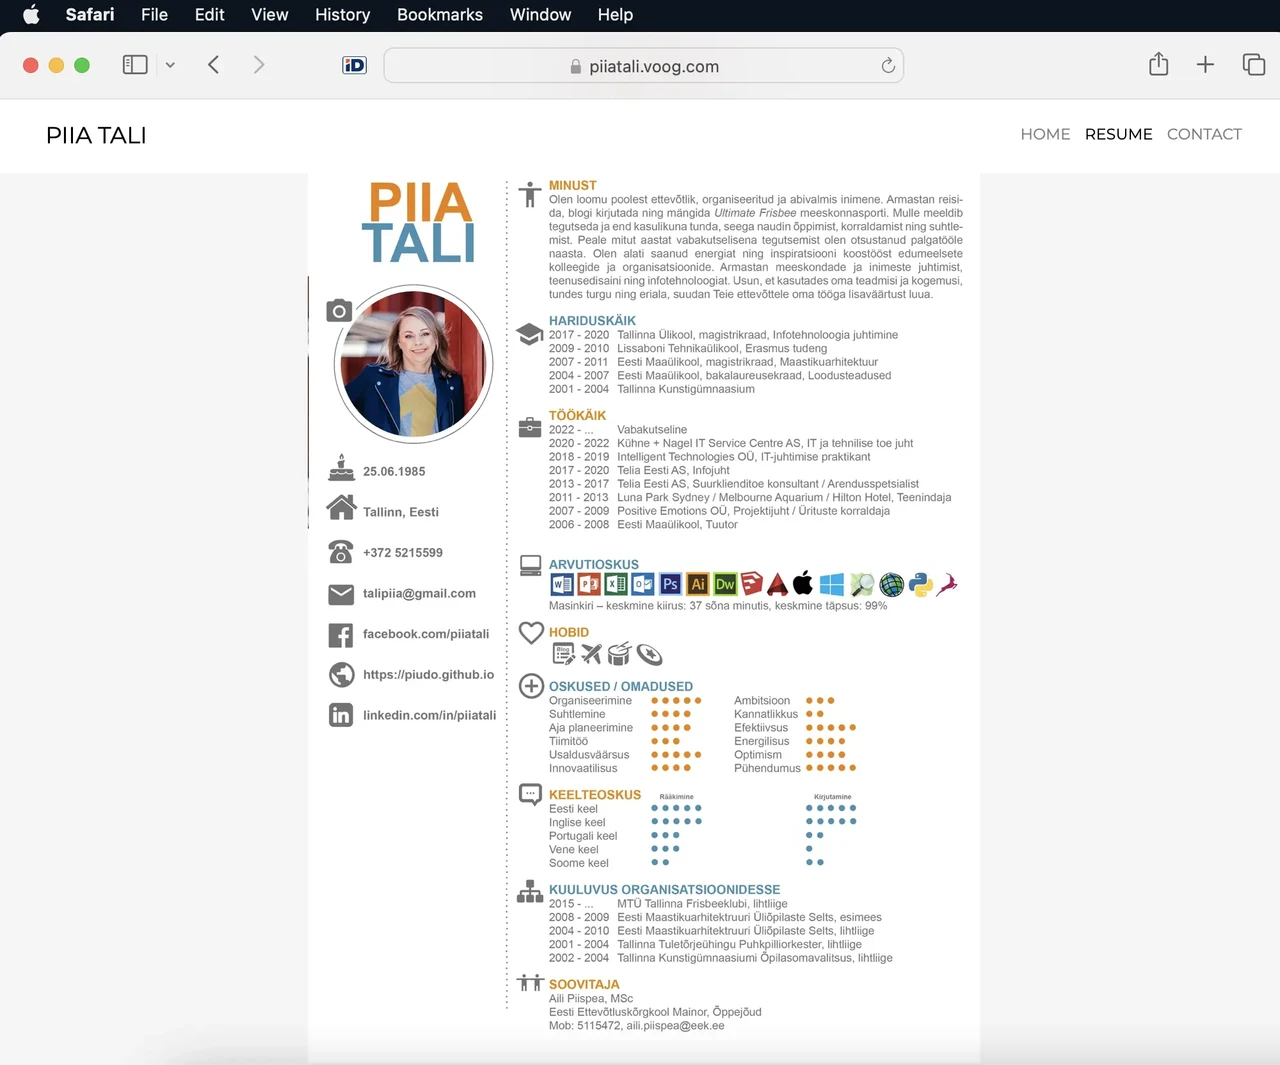Viewport: 1280px width, 1065px height.
Task: Go back to the previous page
Action: pos(213,65)
